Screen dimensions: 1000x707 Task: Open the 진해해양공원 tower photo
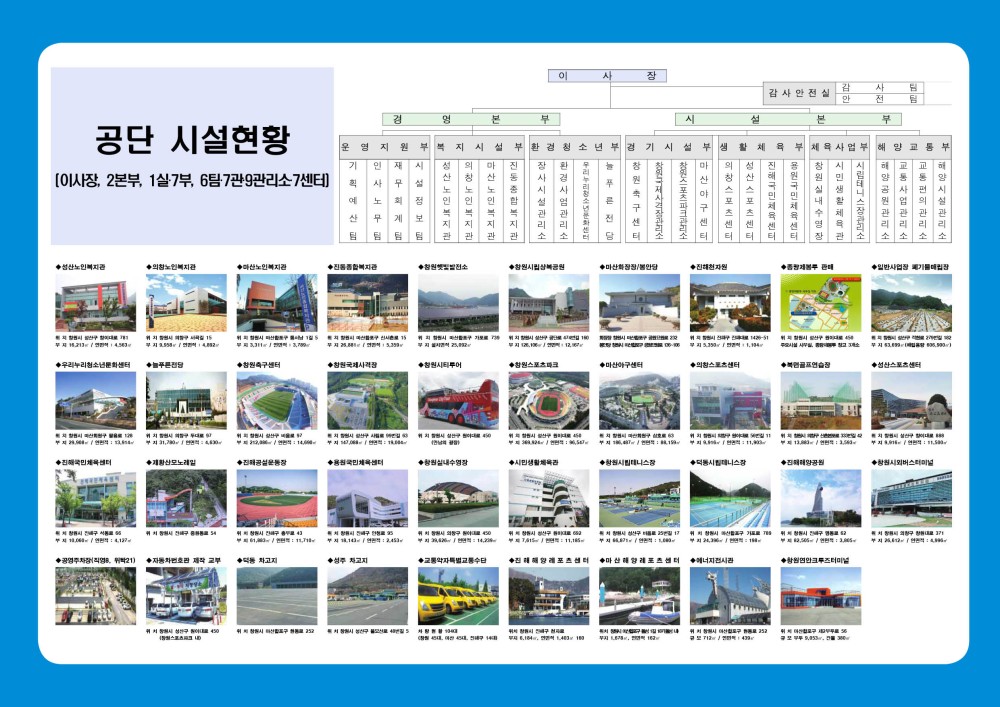click(x=821, y=498)
